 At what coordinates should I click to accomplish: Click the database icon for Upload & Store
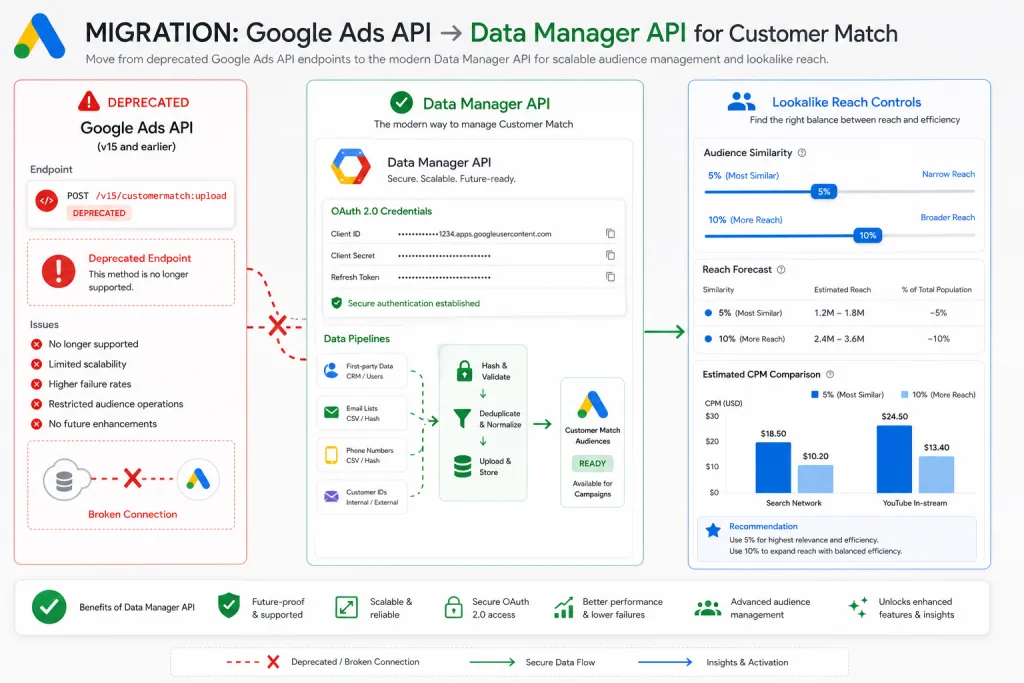(x=462, y=466)
